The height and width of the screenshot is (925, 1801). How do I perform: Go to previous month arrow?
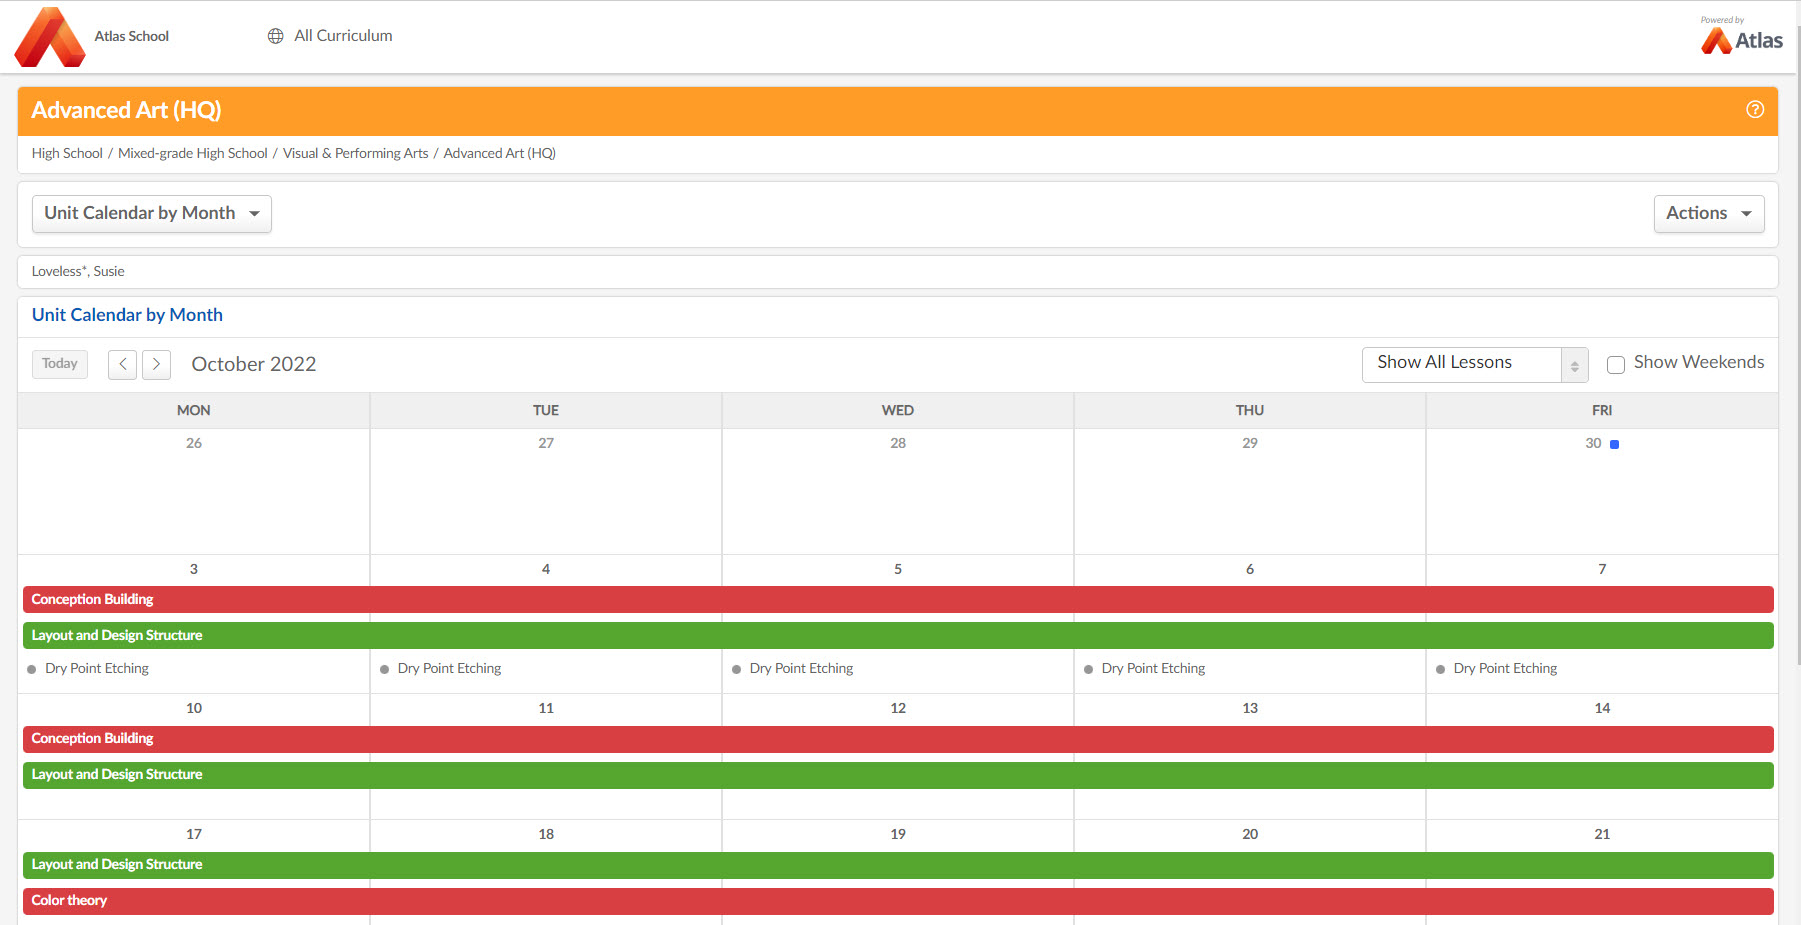coord(122,364)
